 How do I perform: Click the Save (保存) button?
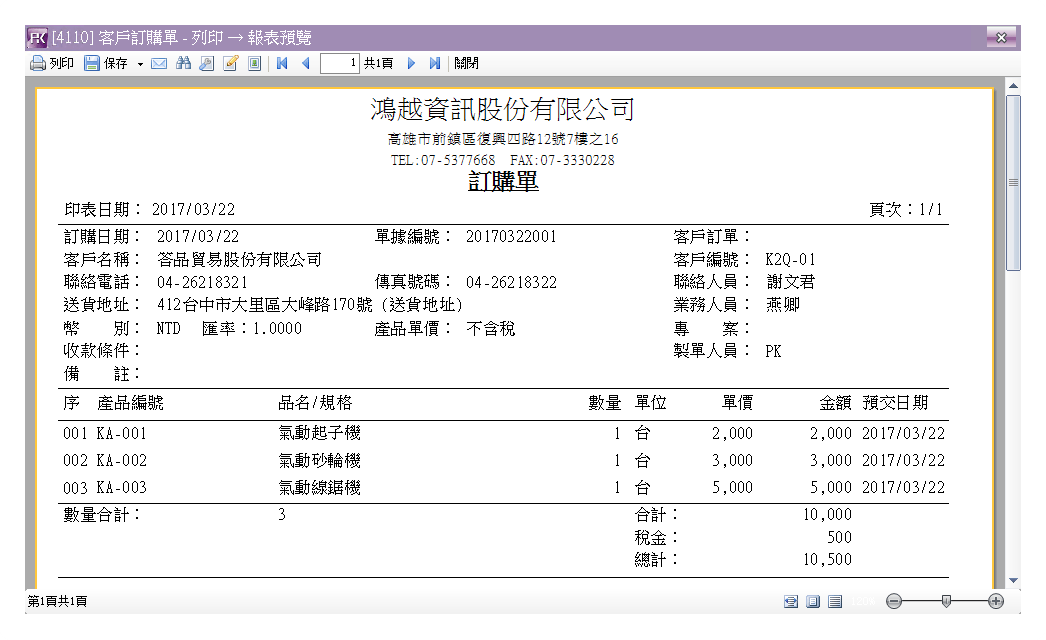click(x=106, y=63)
